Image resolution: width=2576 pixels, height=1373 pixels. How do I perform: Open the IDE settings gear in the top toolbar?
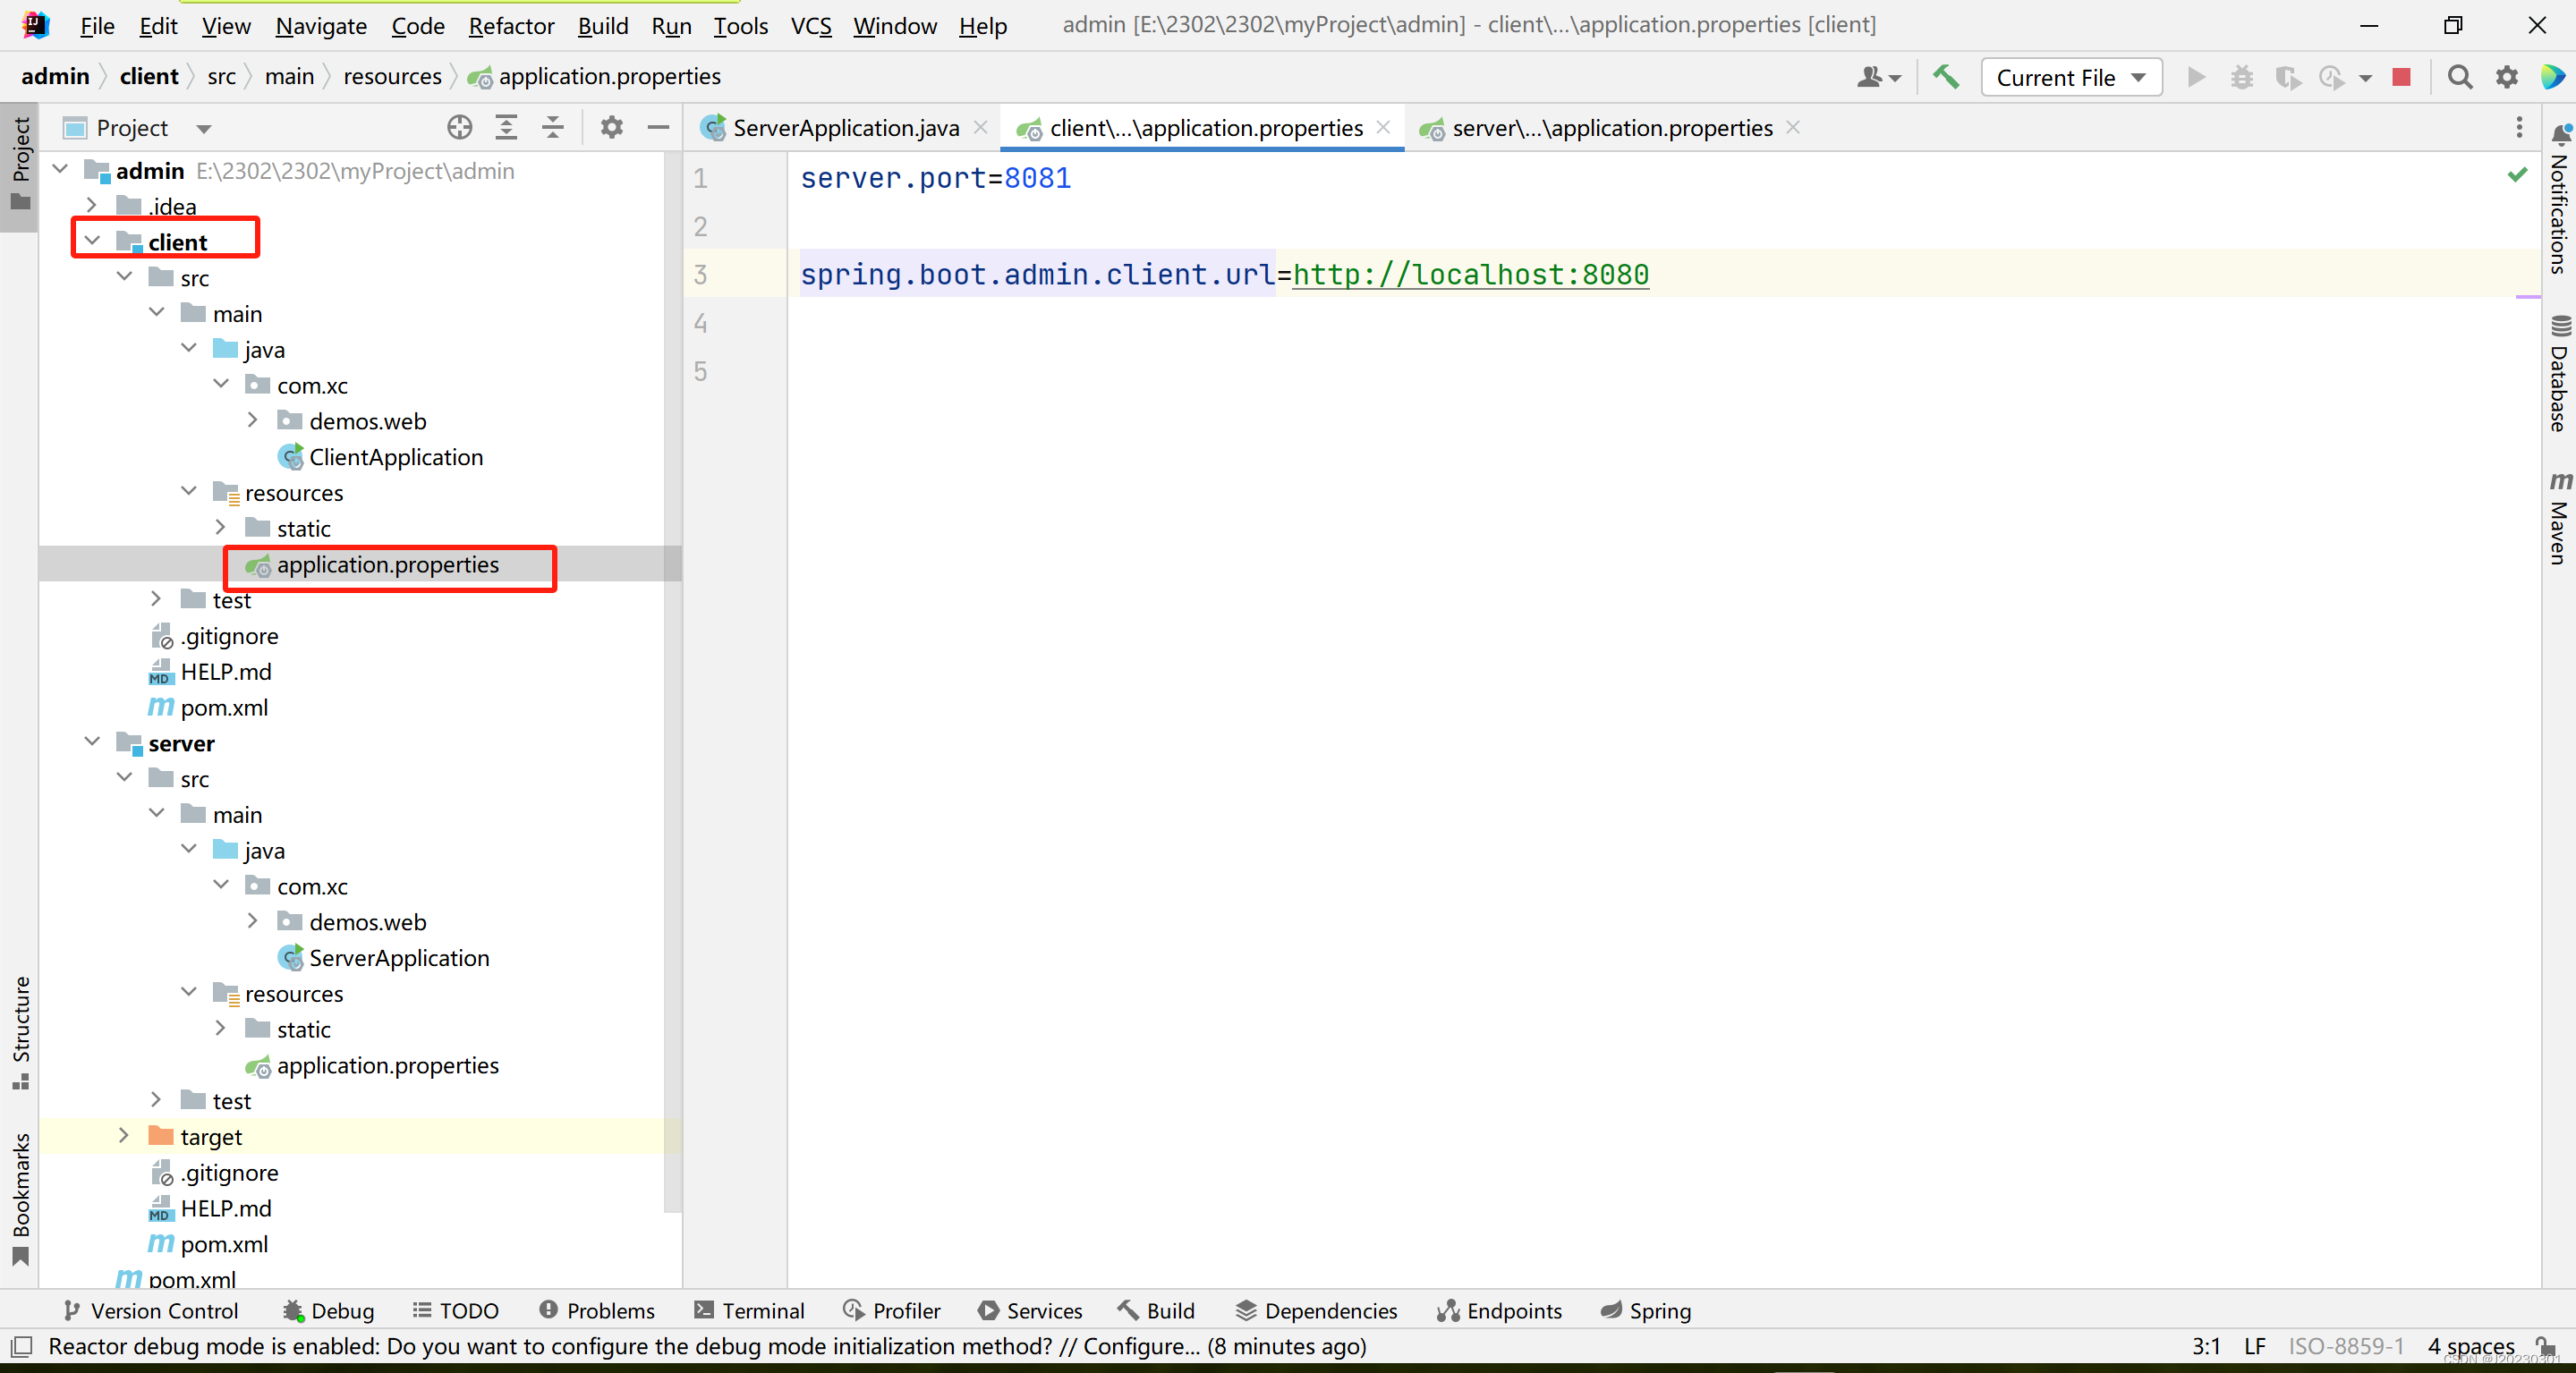tap(2506, 77)
